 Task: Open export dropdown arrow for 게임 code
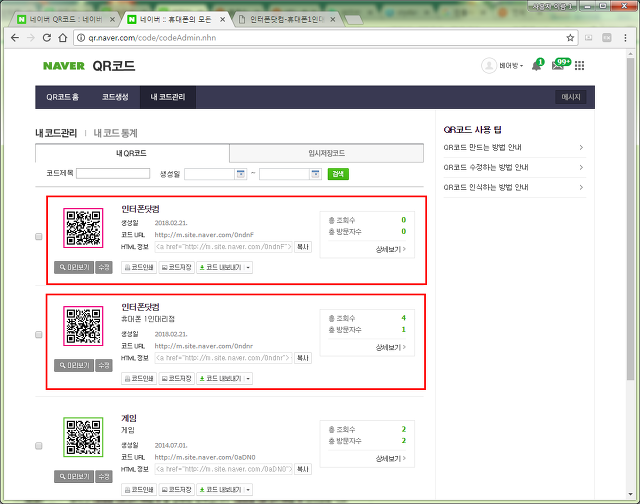248,490
